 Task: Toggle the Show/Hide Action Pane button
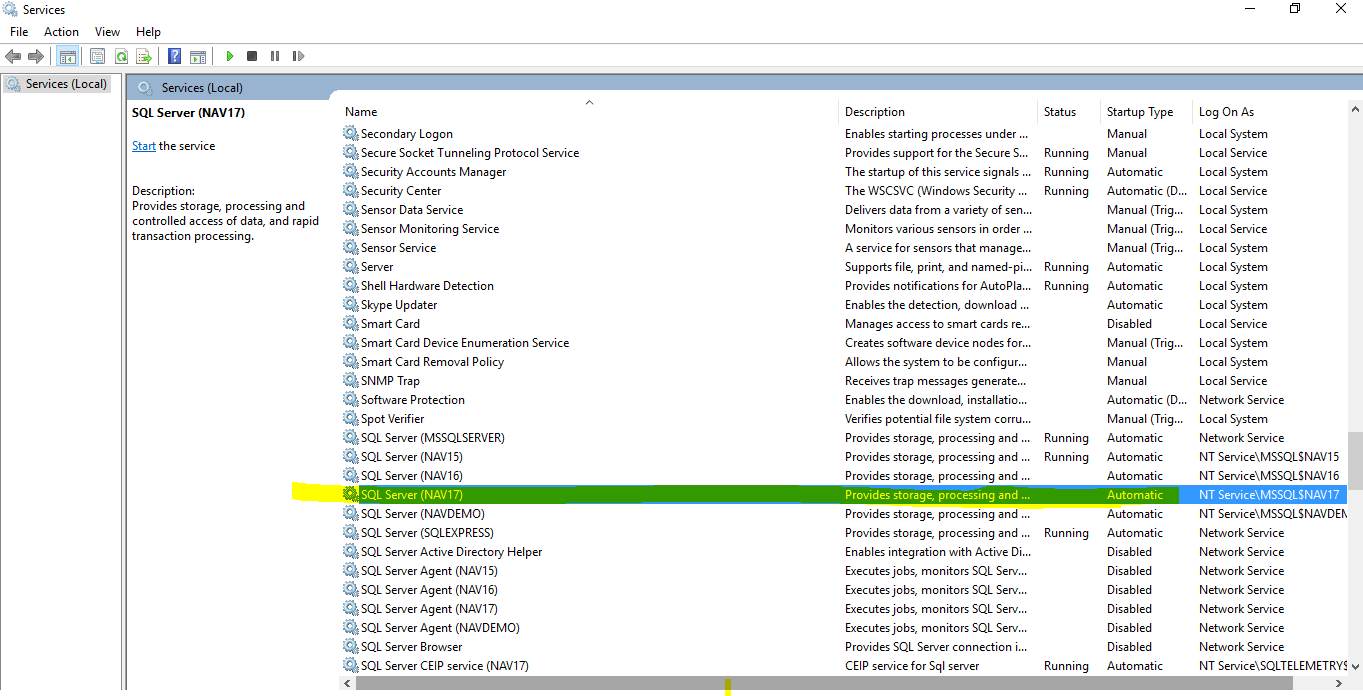[x=198, y=57]
